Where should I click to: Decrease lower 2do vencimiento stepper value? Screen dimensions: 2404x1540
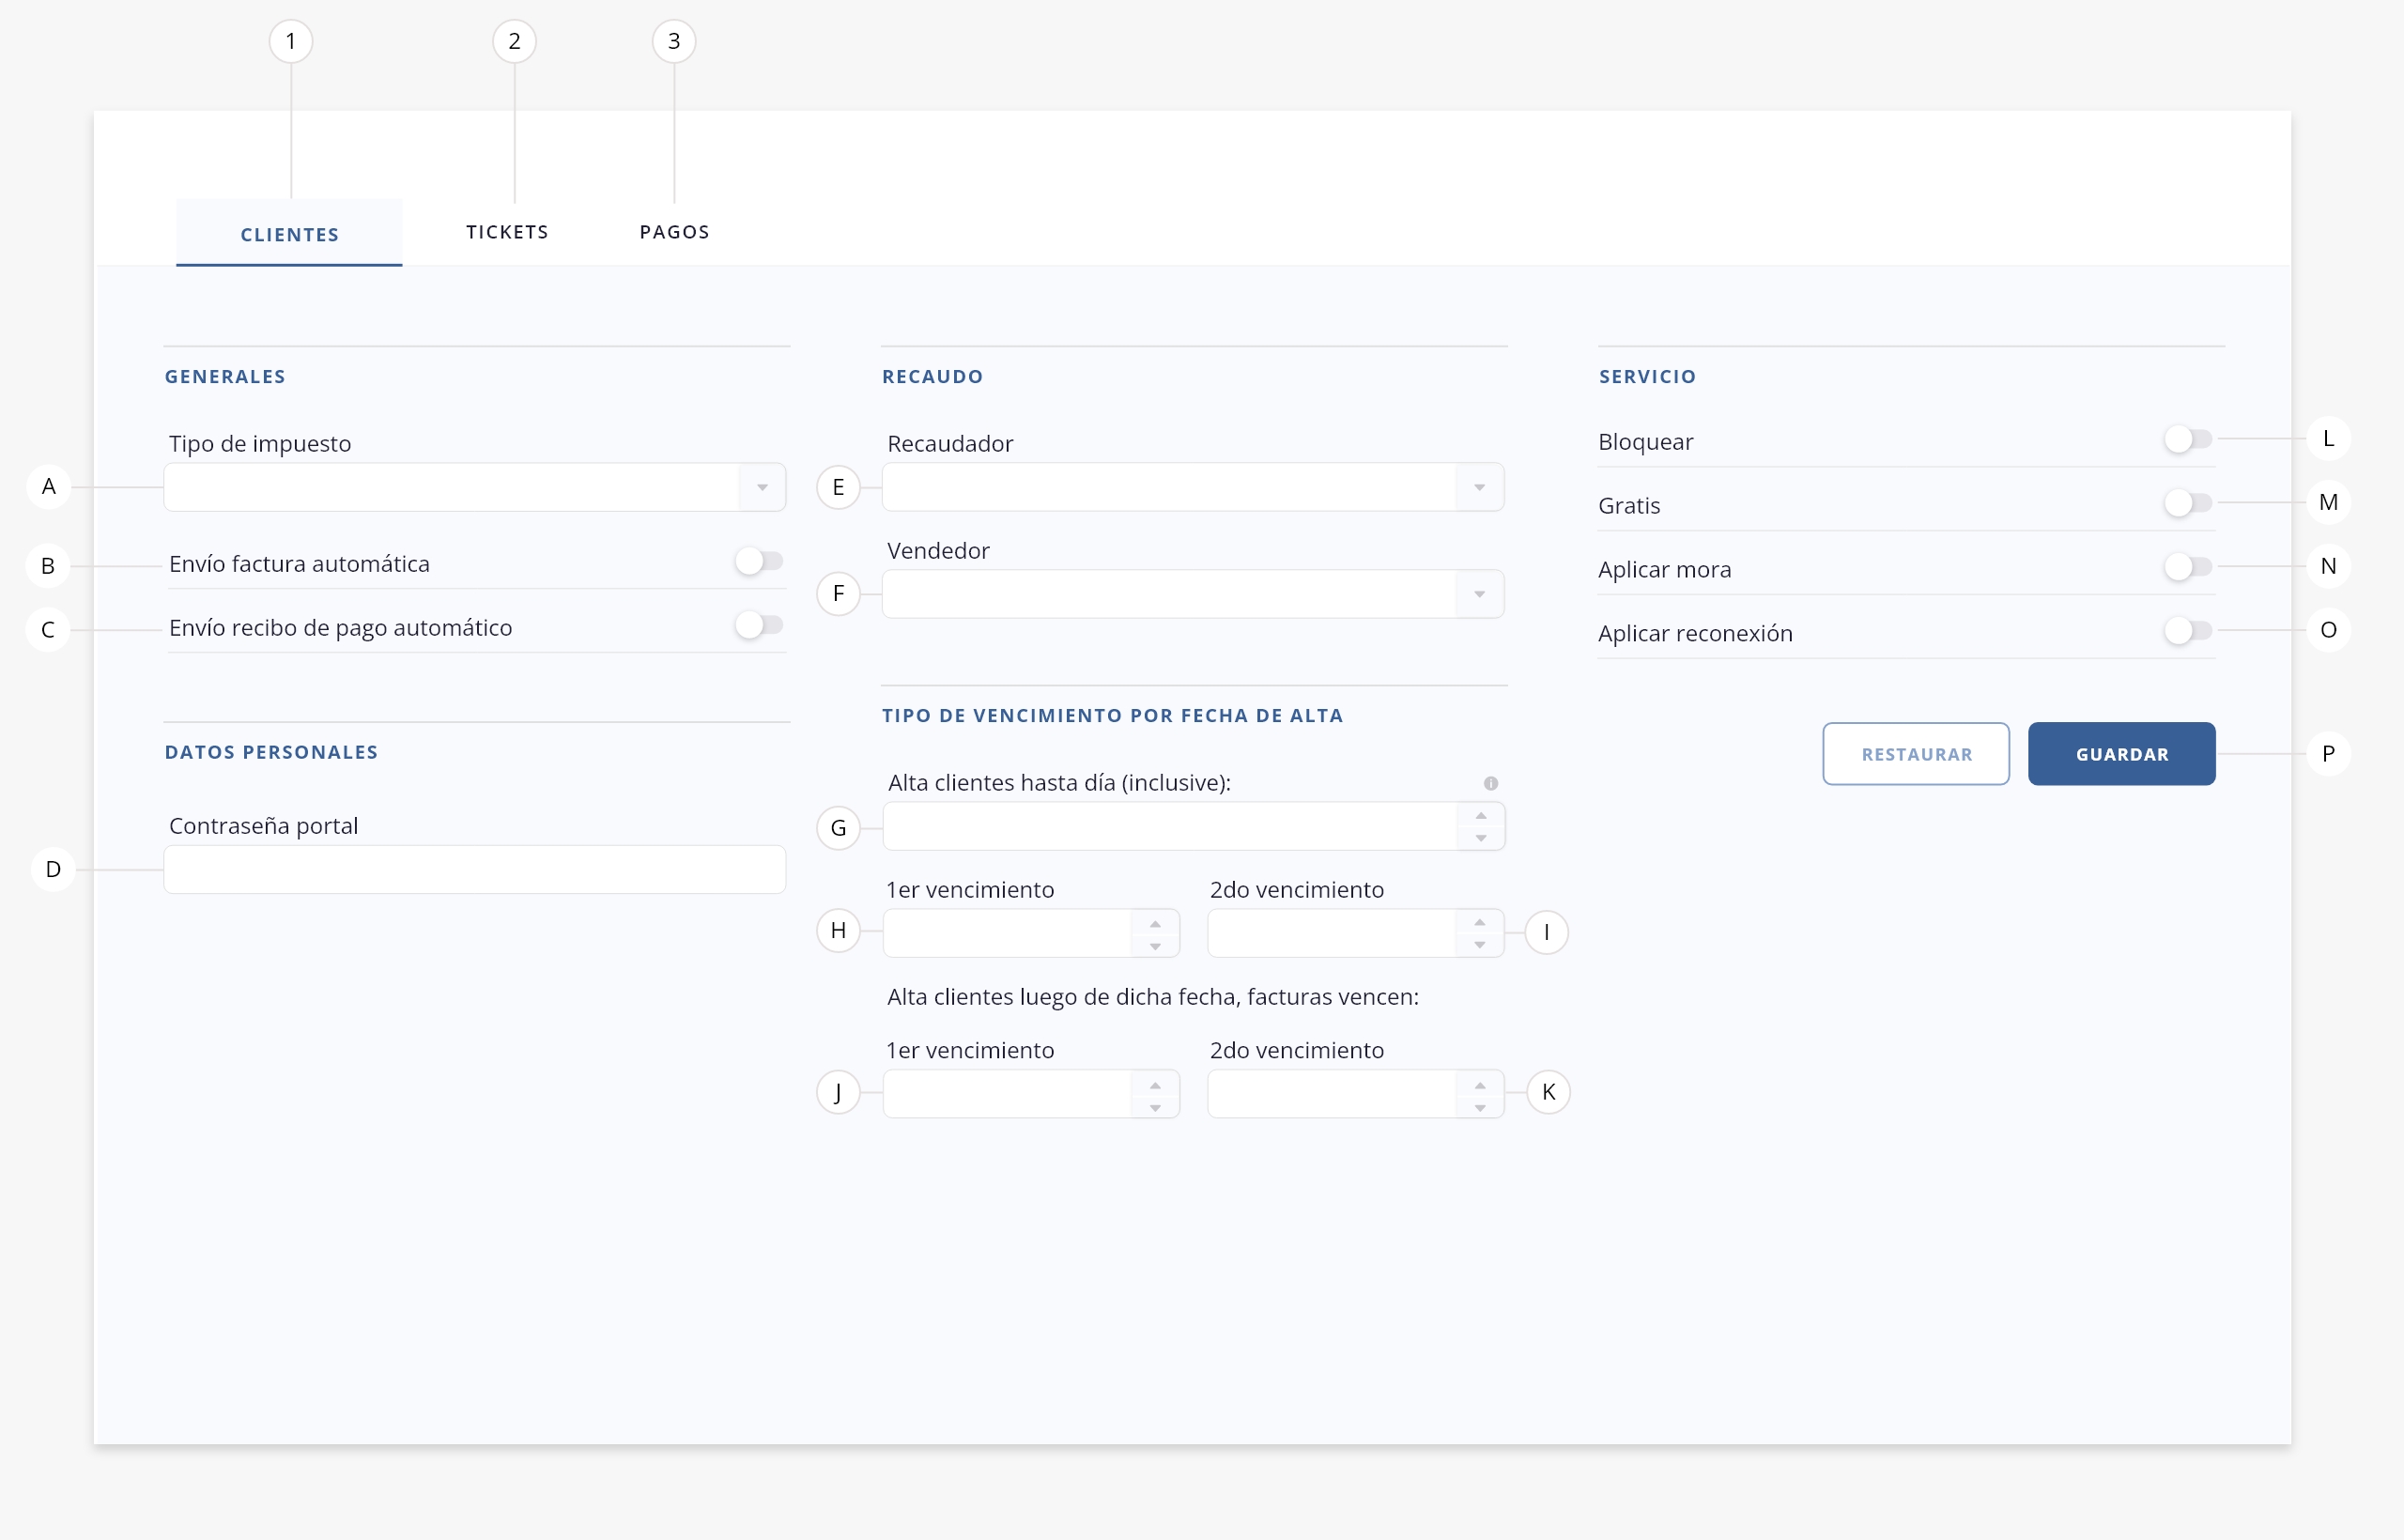point(1479,1107)
